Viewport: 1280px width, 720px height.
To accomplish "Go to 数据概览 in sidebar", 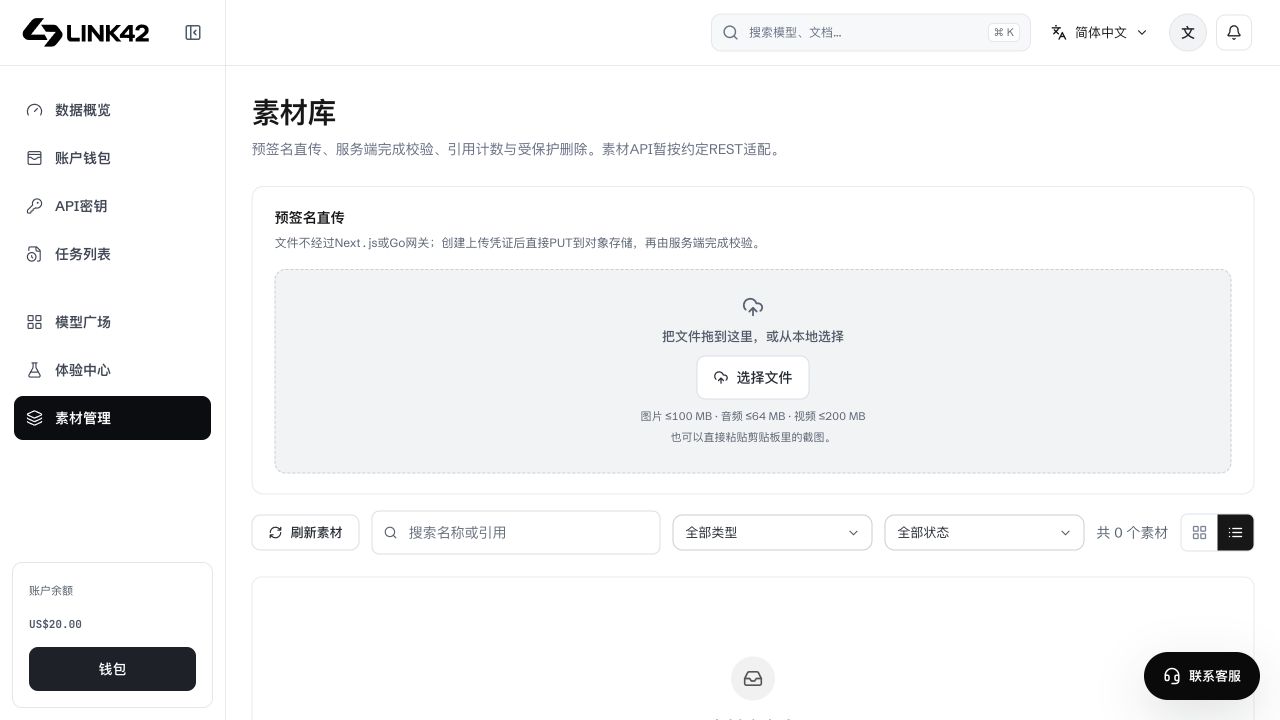I will [112, 110].
